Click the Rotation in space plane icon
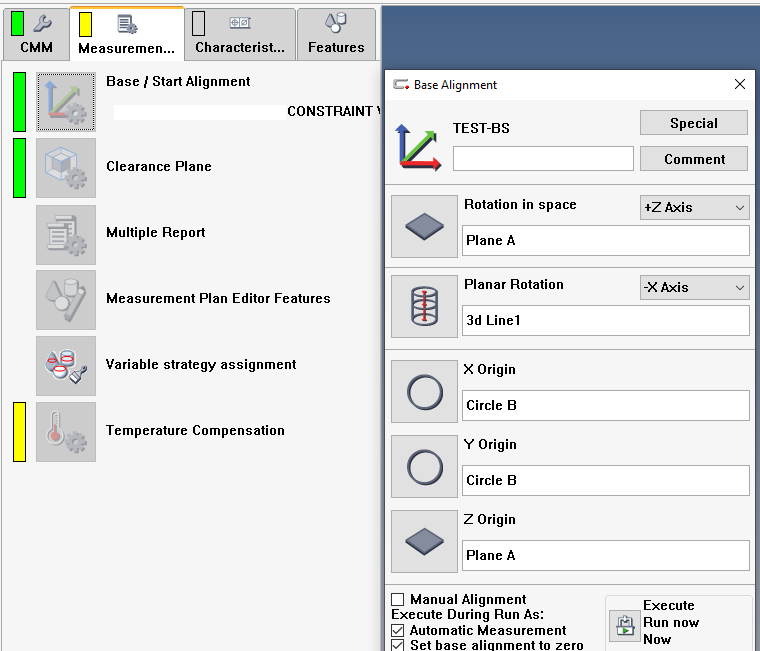The width and height of the screenshot is (760, 651). coord(425,226)
